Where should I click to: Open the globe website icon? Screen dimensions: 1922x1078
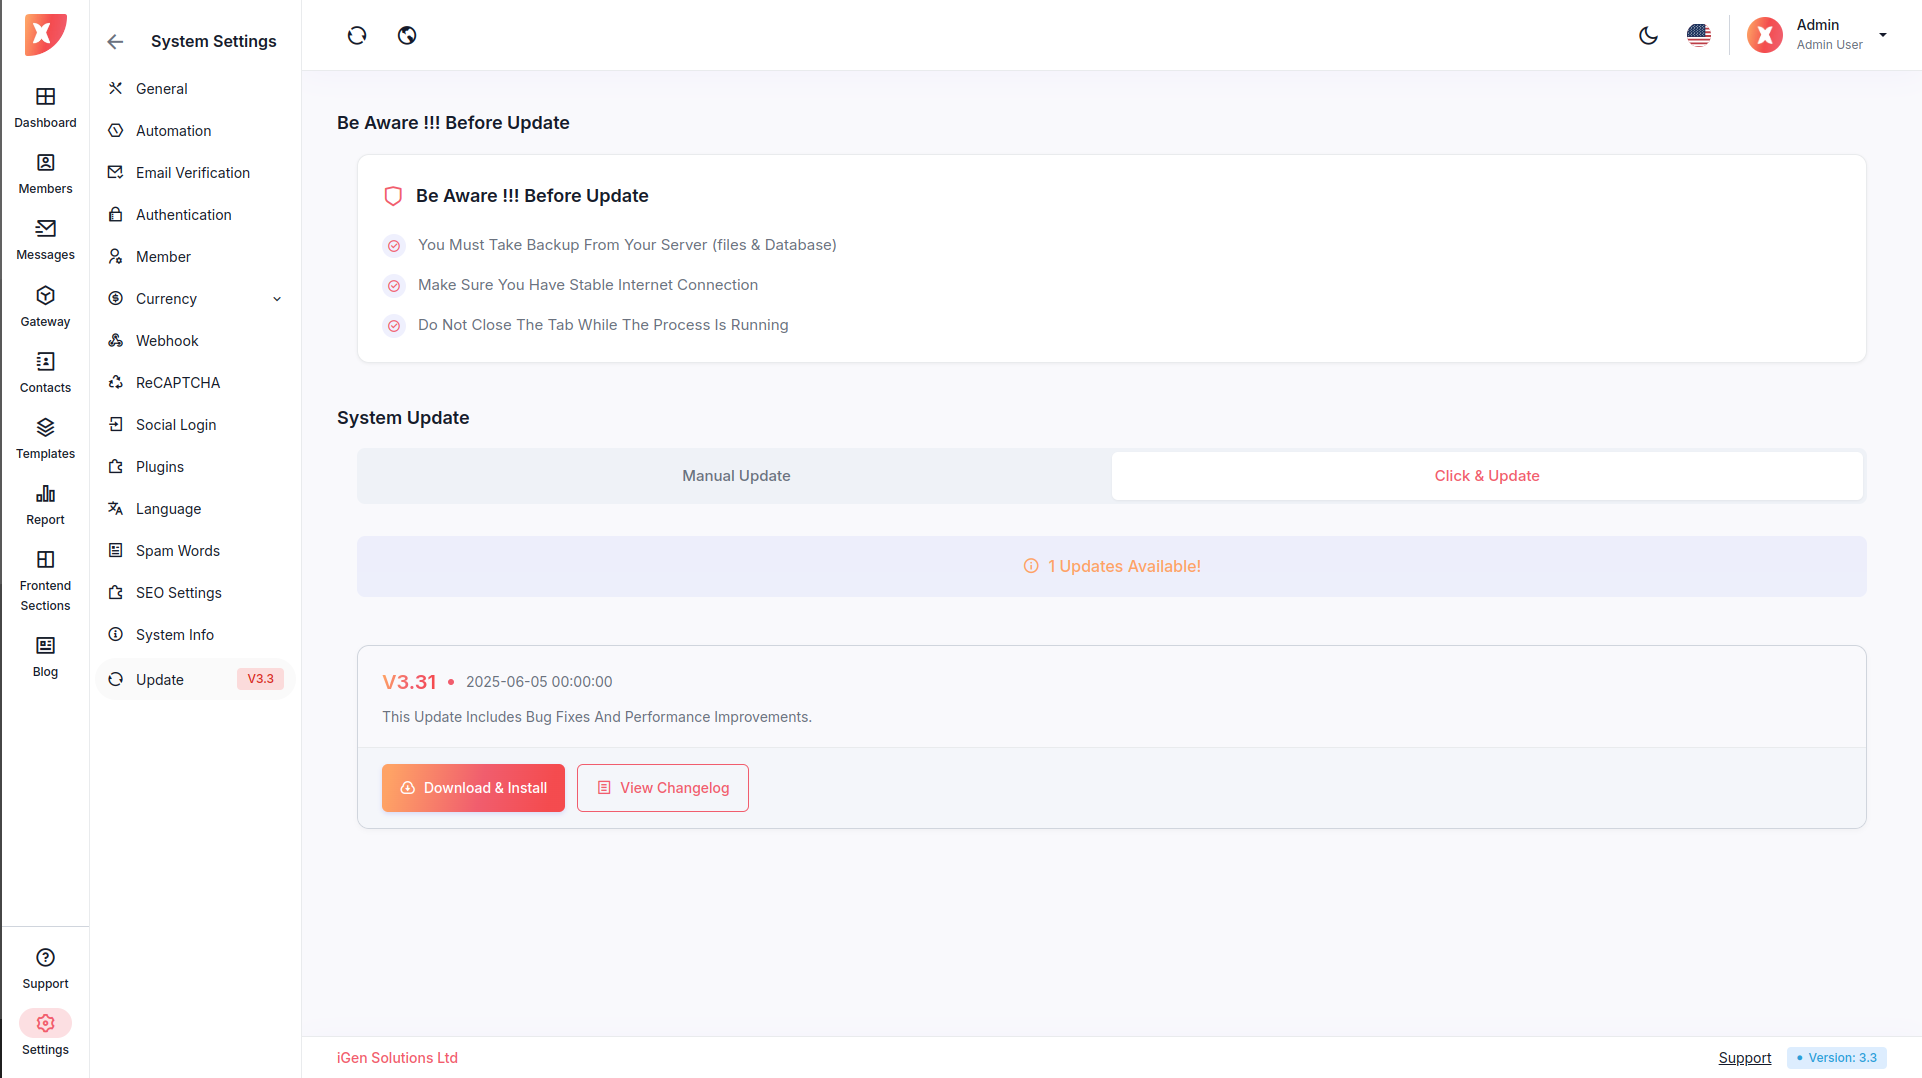pyautogui.click(x=407, y=36)
